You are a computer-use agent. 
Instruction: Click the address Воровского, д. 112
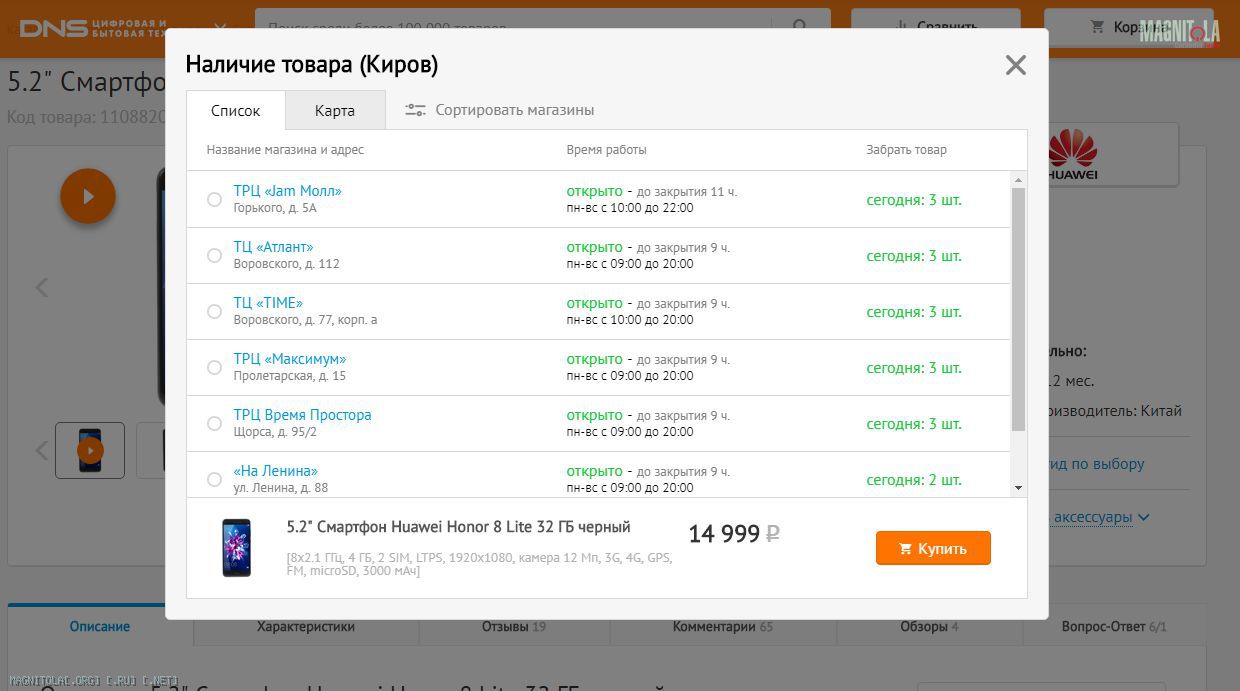click(286, 264)
